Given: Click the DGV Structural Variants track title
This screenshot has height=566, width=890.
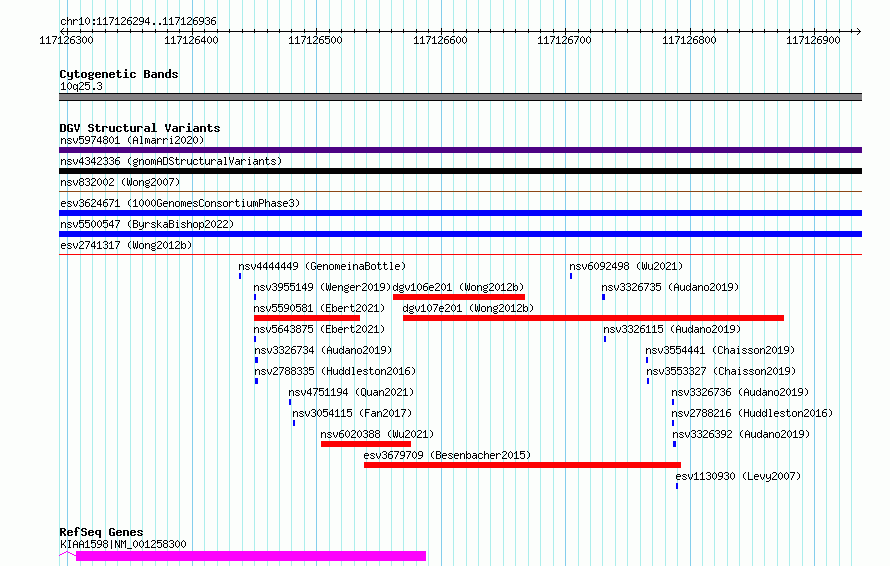Looking at the screenshot, I should 140,128.
